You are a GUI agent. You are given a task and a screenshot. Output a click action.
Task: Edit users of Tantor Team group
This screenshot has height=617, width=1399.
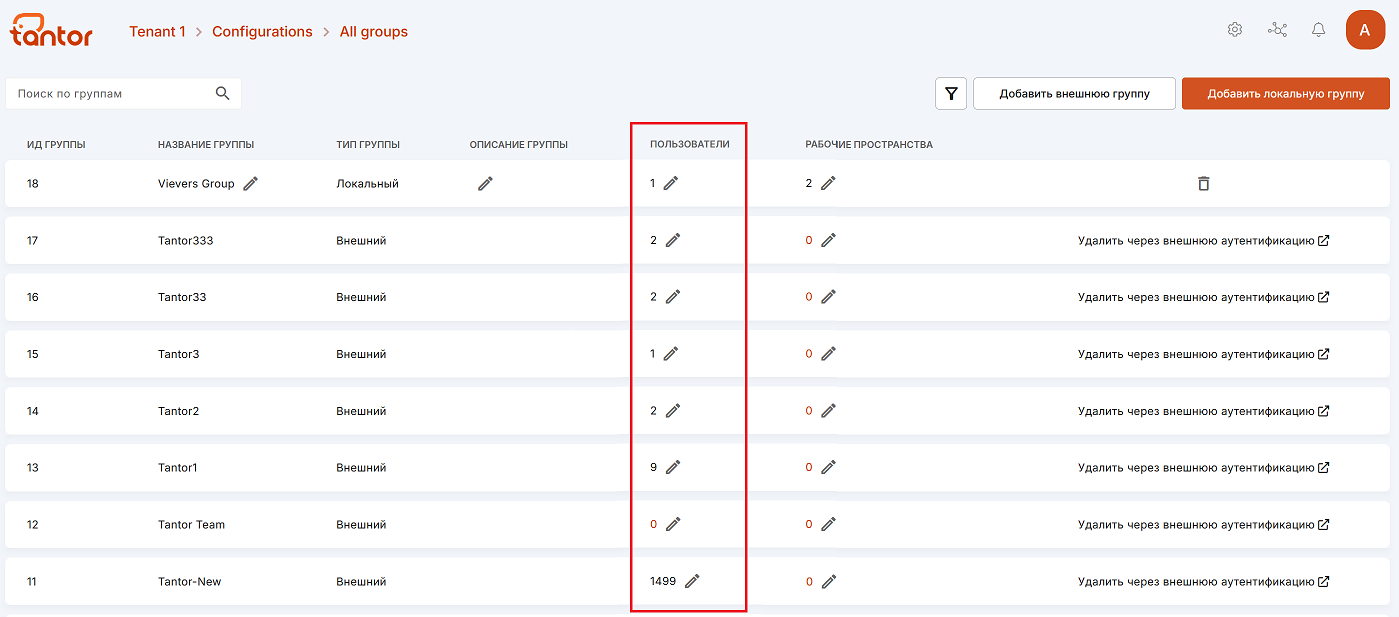673,524
